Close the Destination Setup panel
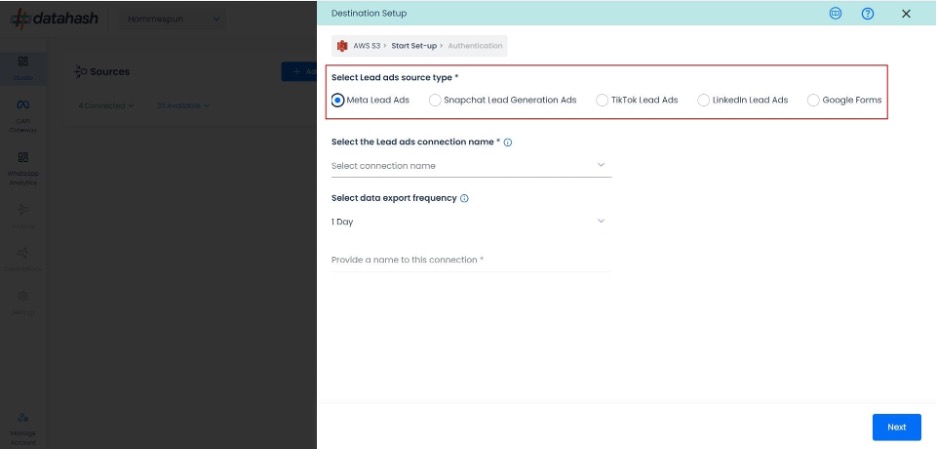This screenshot has height=450, width=936. click(906, 14)
